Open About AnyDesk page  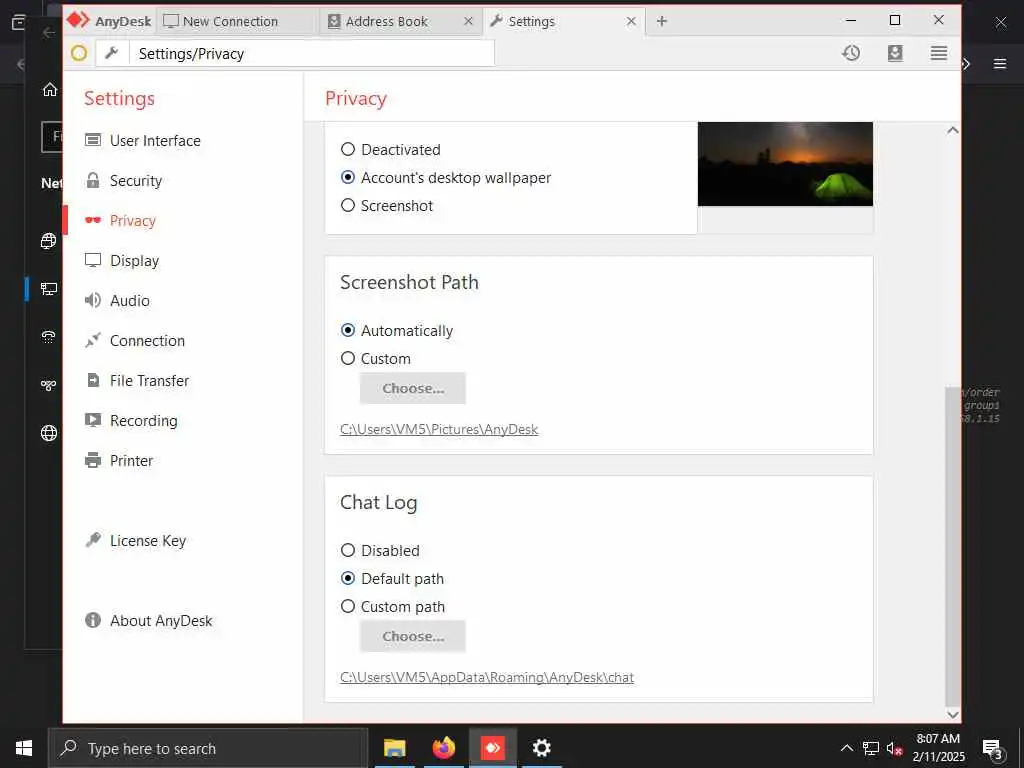161,620
